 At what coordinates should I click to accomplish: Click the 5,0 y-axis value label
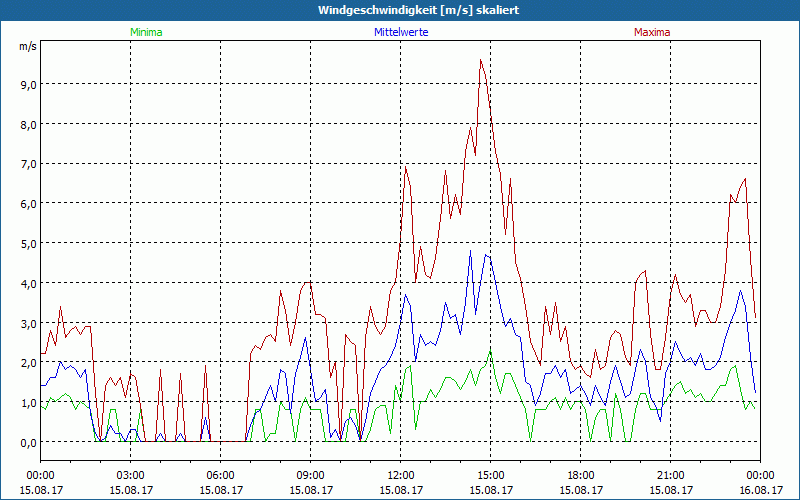pyautogui.click(x=27, y=243)
